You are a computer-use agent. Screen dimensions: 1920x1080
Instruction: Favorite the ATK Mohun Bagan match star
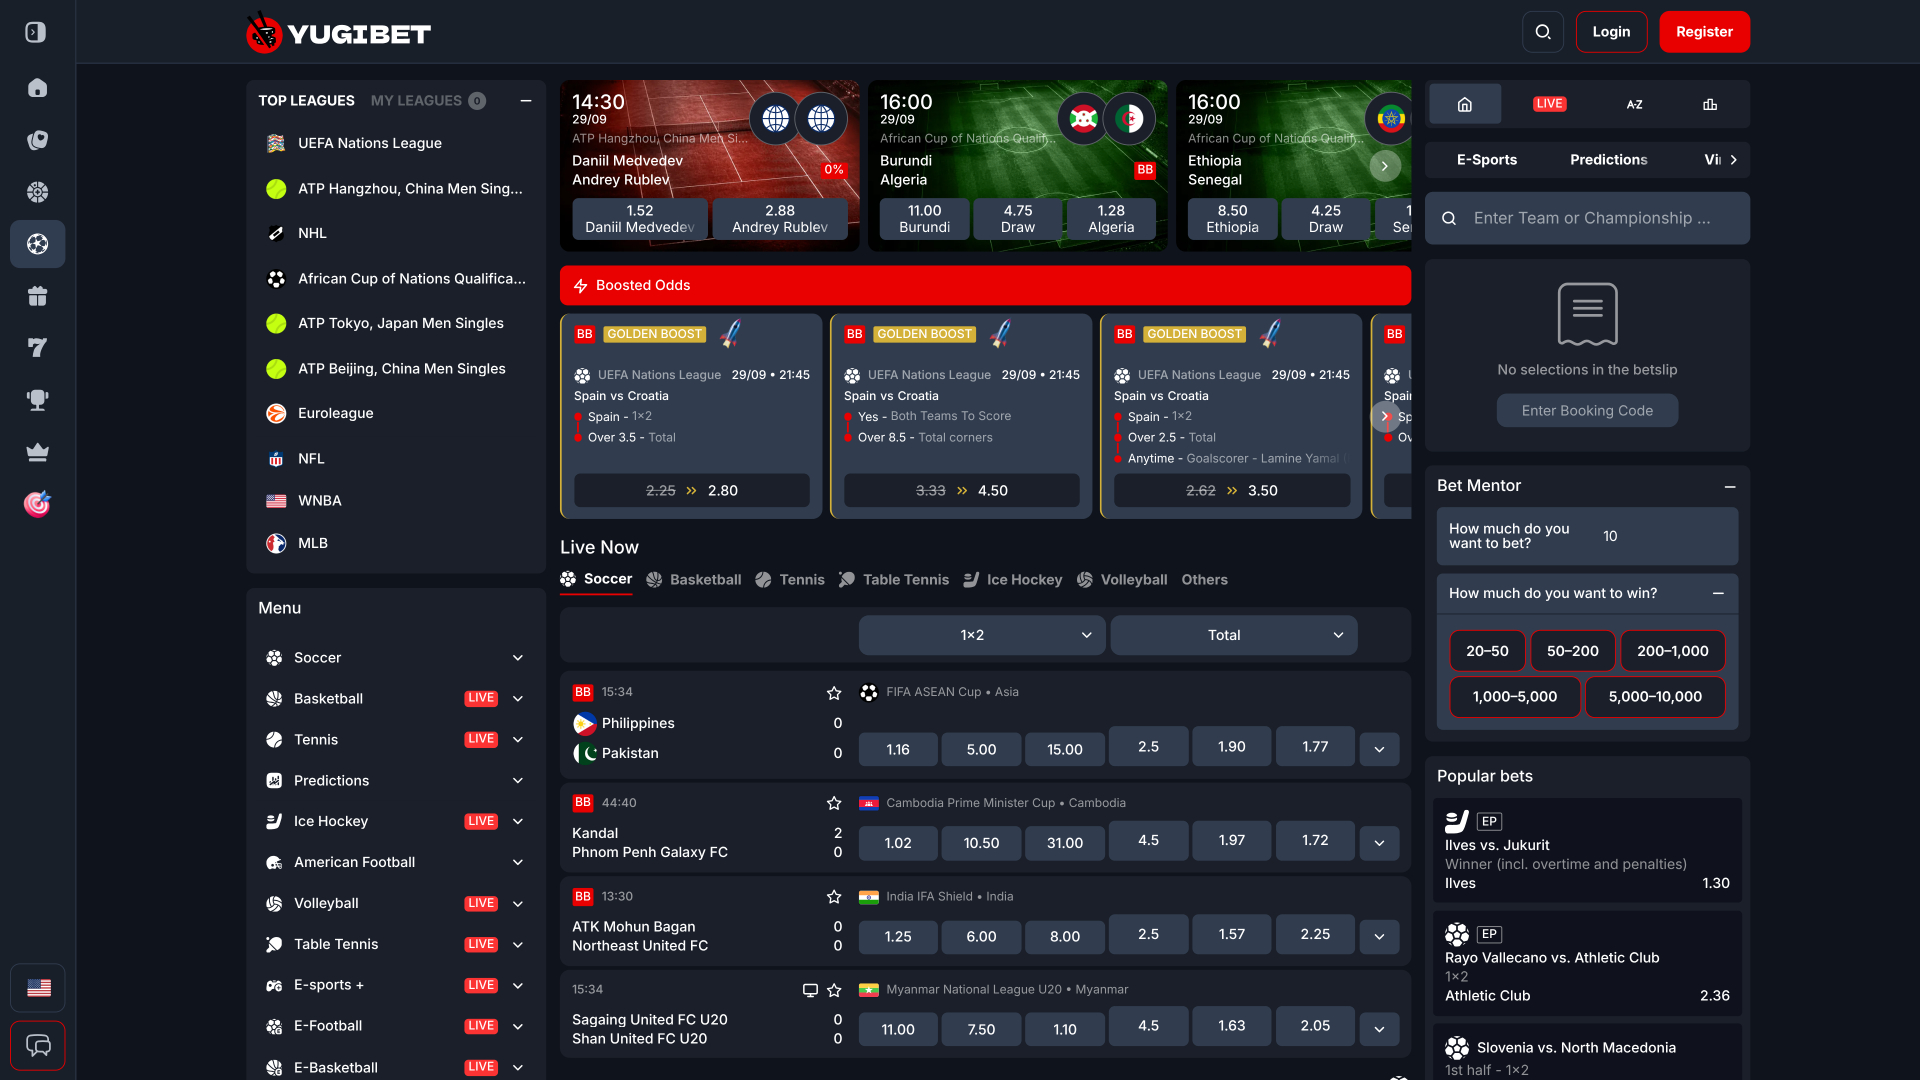click(834, 897)
